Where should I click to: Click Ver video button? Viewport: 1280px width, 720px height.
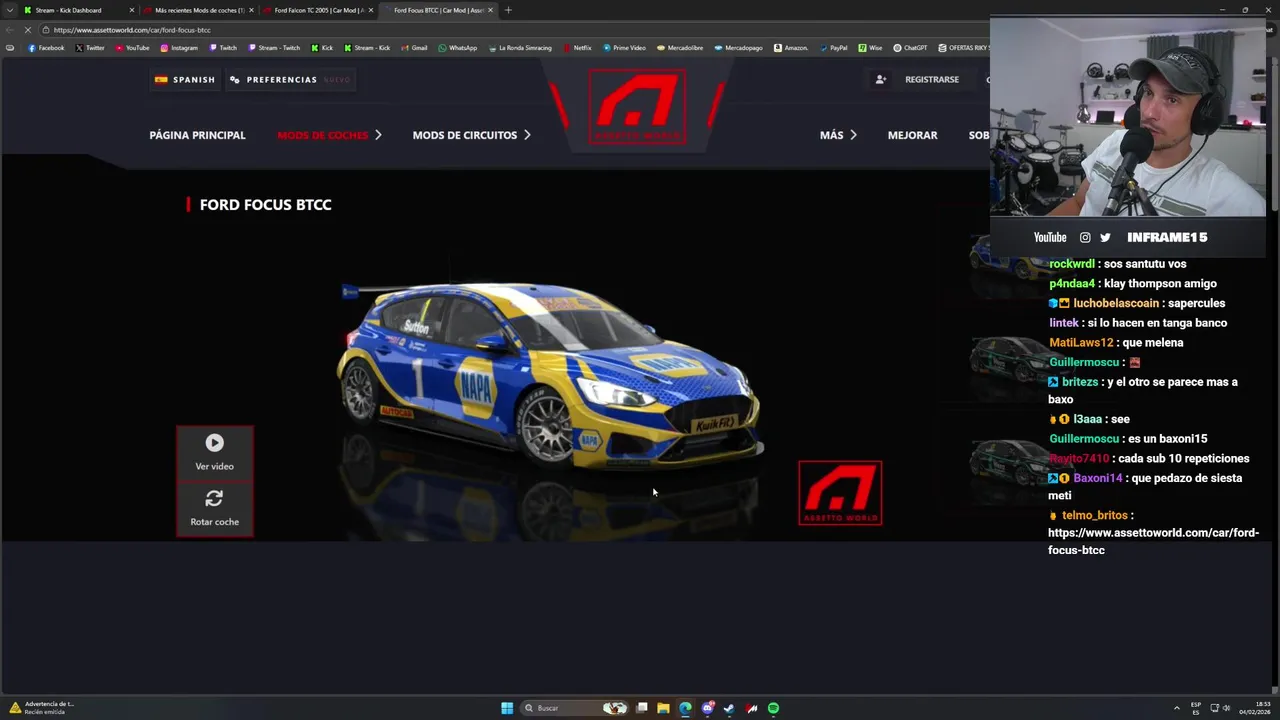coord(214,453)
